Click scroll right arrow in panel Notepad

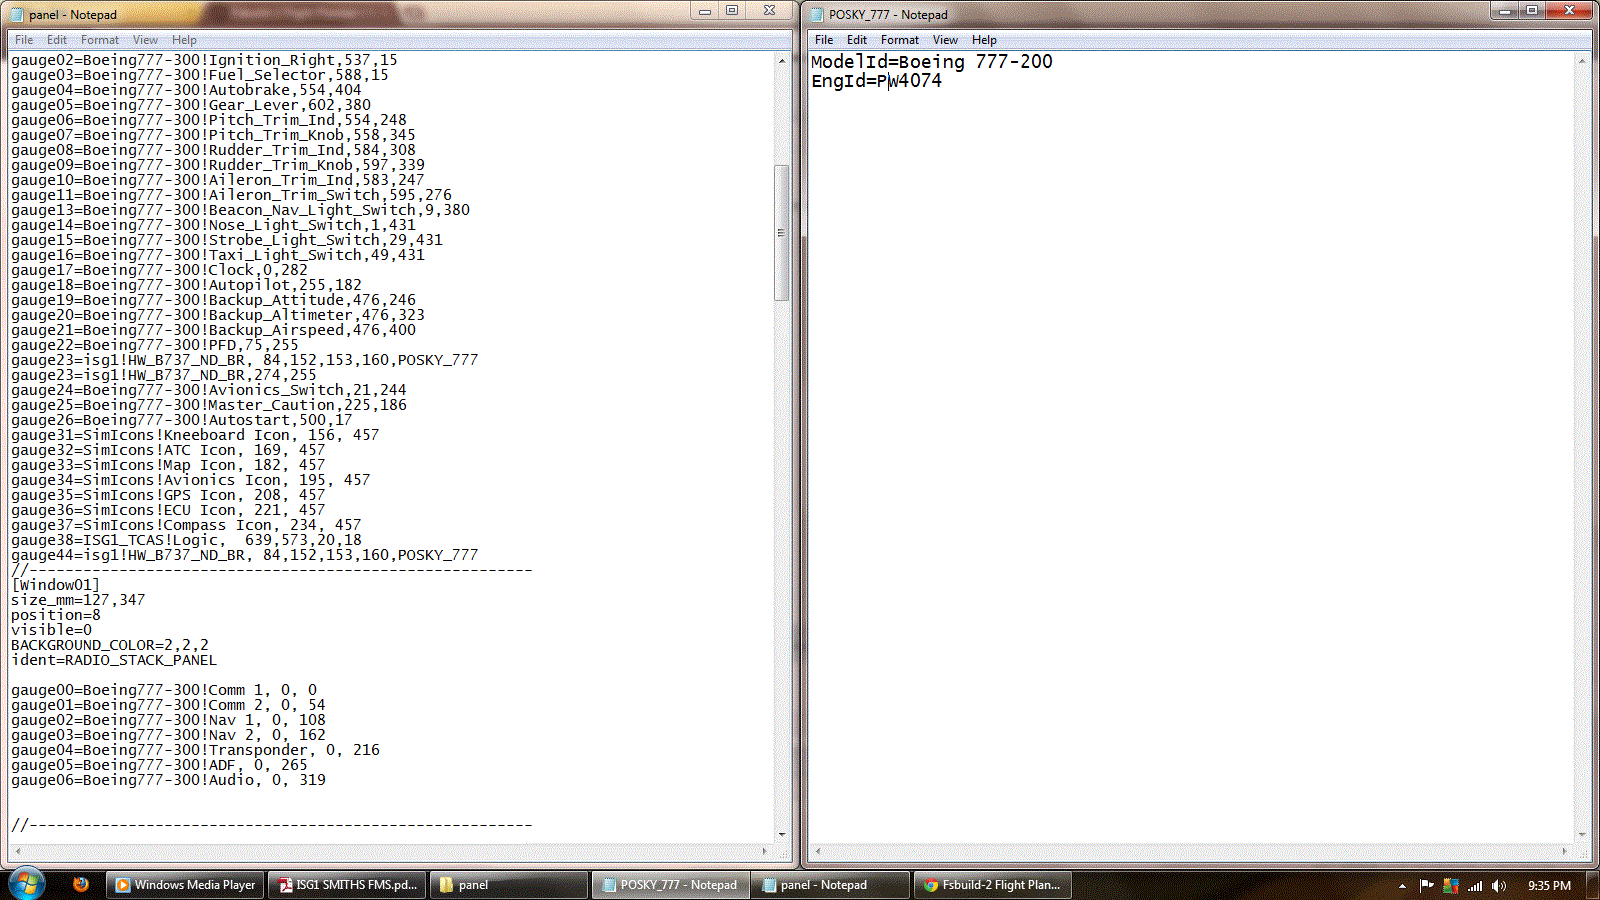[x=765, y=851]
